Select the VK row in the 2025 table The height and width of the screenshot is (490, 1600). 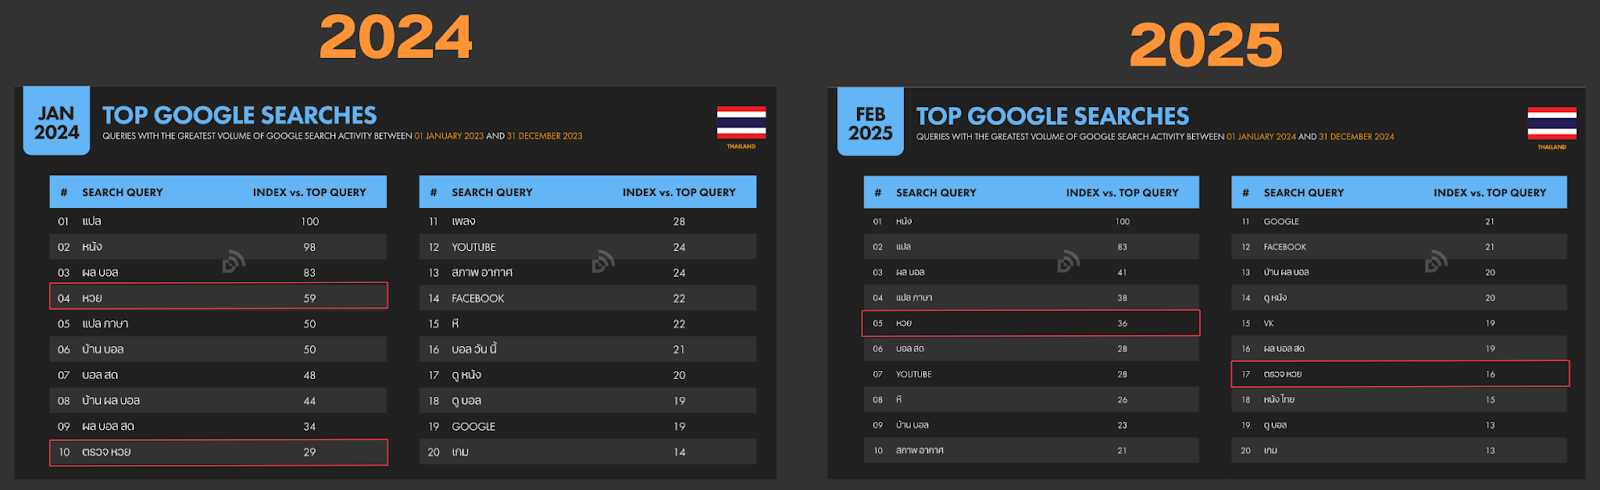point(1399,324)
